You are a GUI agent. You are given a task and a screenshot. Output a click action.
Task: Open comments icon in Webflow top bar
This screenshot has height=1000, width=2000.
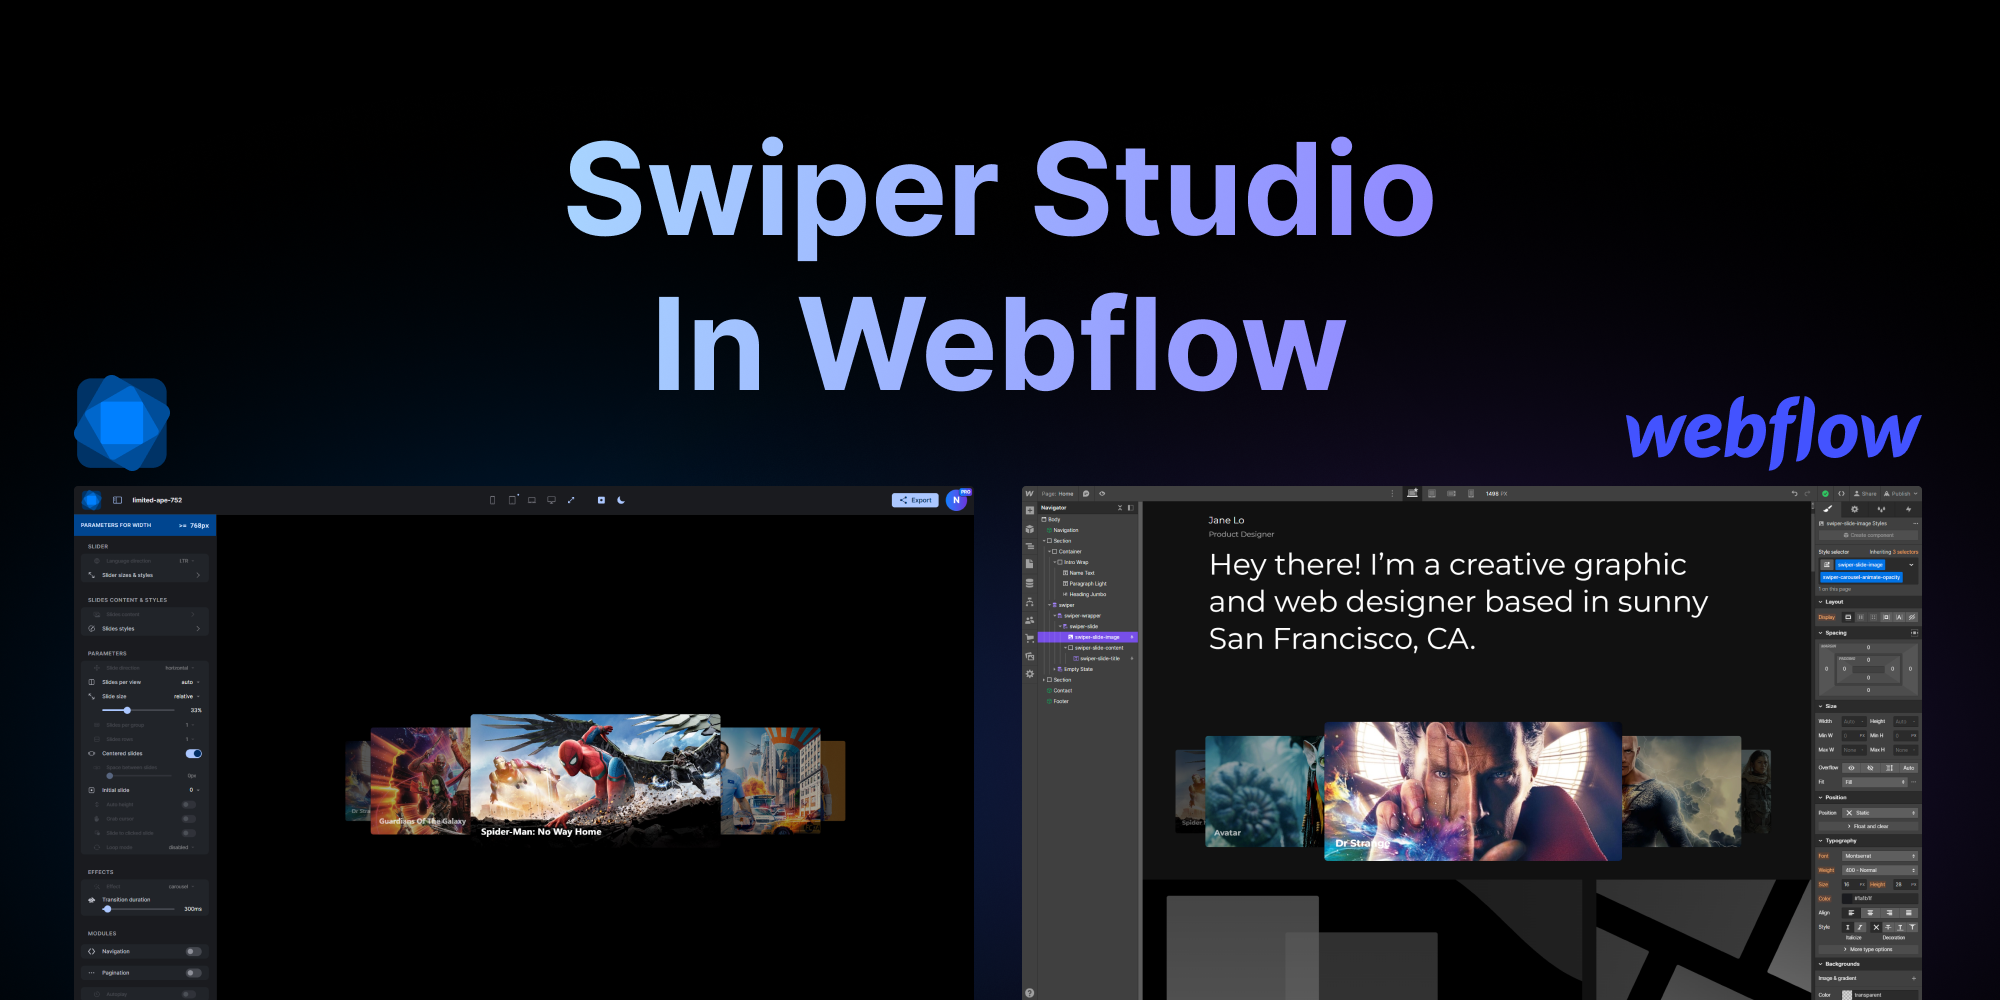(1086, 494)
